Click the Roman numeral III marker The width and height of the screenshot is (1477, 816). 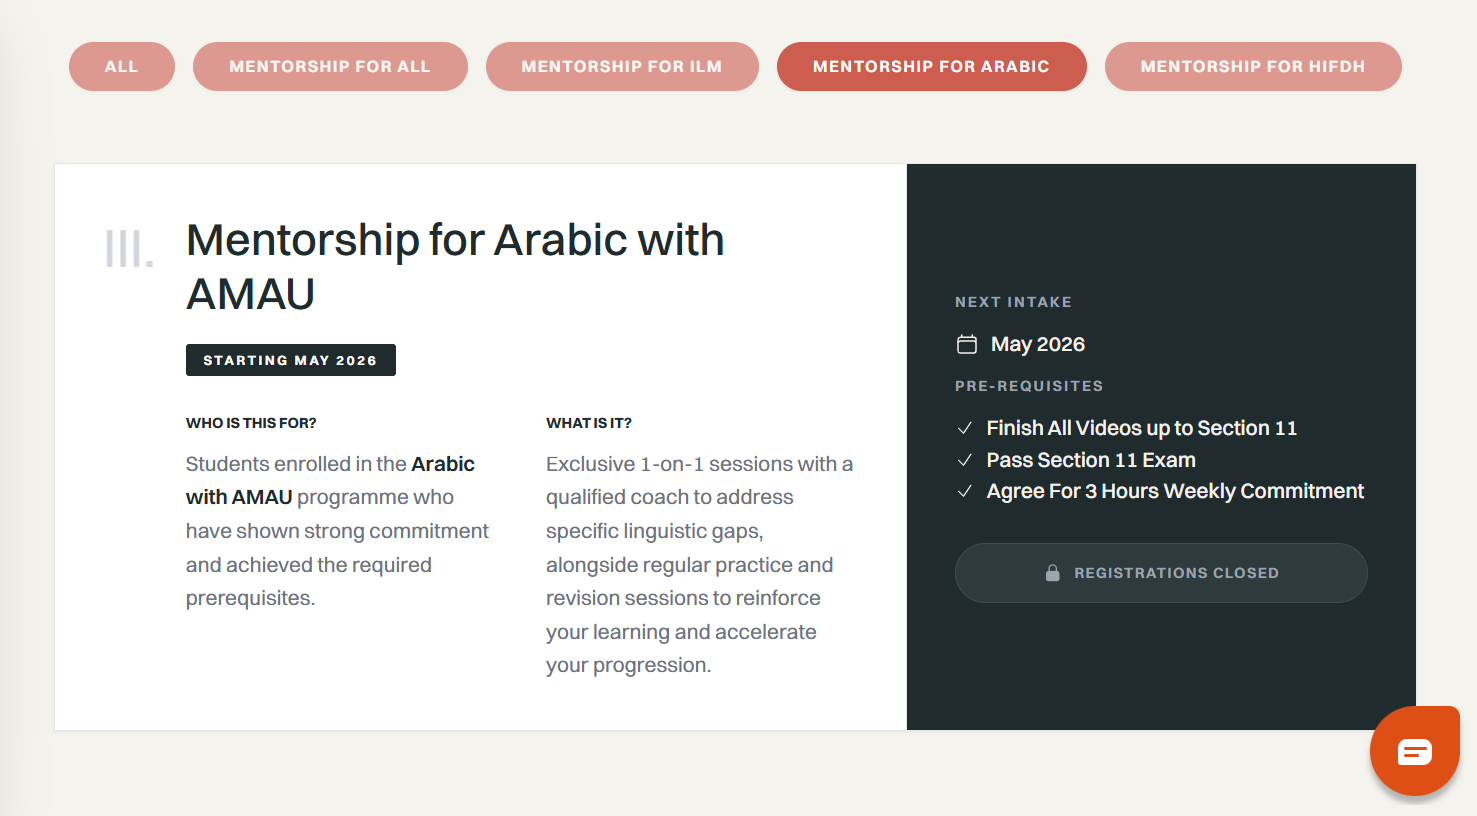[129, 249]
